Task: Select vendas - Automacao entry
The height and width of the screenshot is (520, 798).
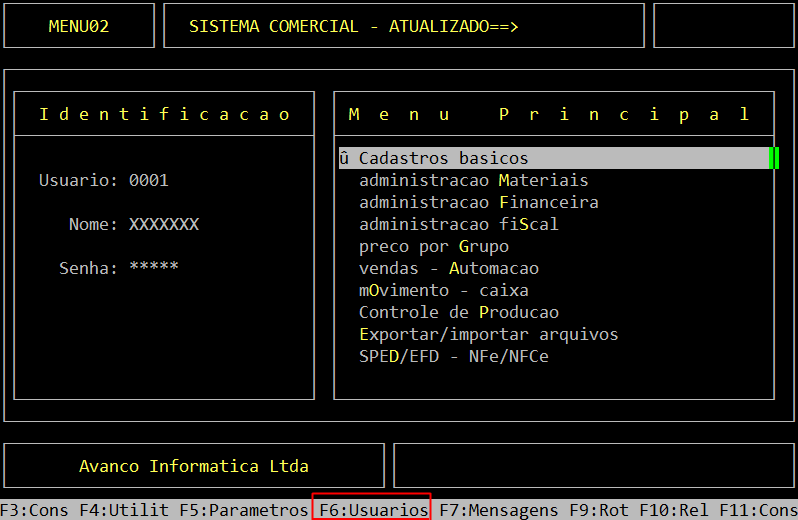Action: coord(448,268)
